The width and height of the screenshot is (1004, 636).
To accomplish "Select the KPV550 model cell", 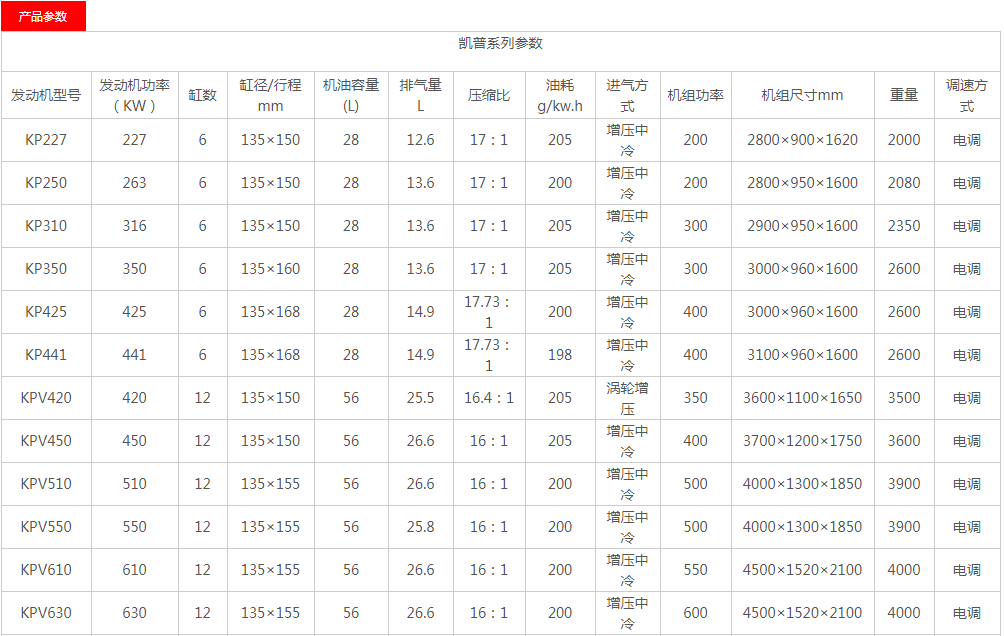I will click(46, 526).
